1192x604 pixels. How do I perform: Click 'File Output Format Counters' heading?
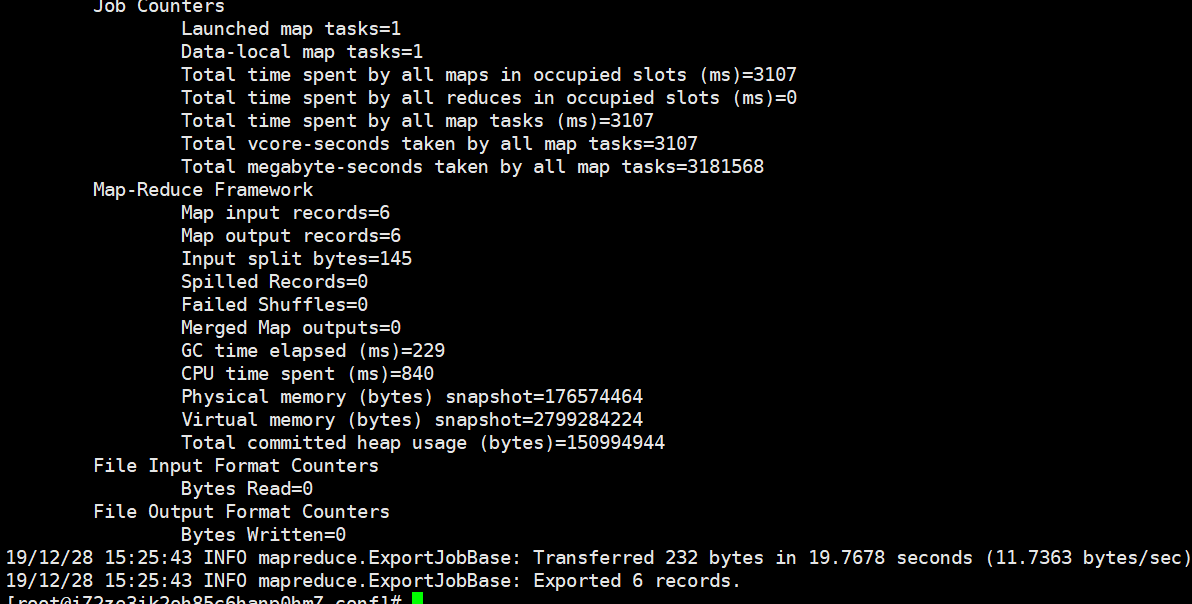point(241,511)
